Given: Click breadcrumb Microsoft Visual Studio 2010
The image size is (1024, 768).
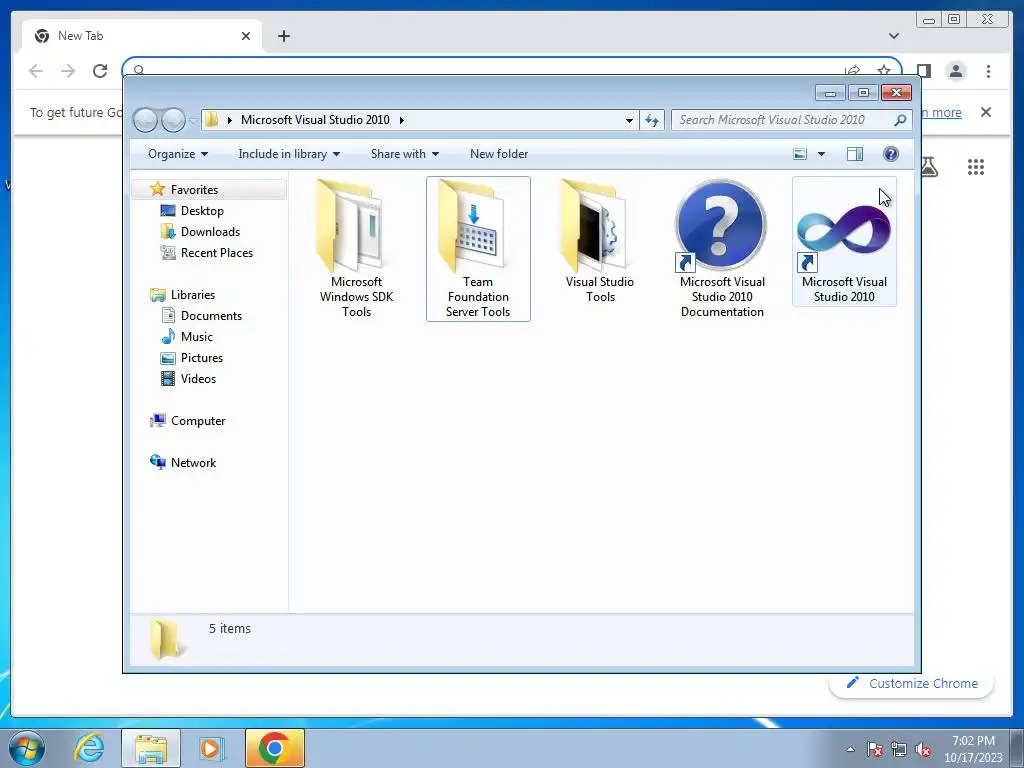Looking at the screenshot, I should pos(315,120).
